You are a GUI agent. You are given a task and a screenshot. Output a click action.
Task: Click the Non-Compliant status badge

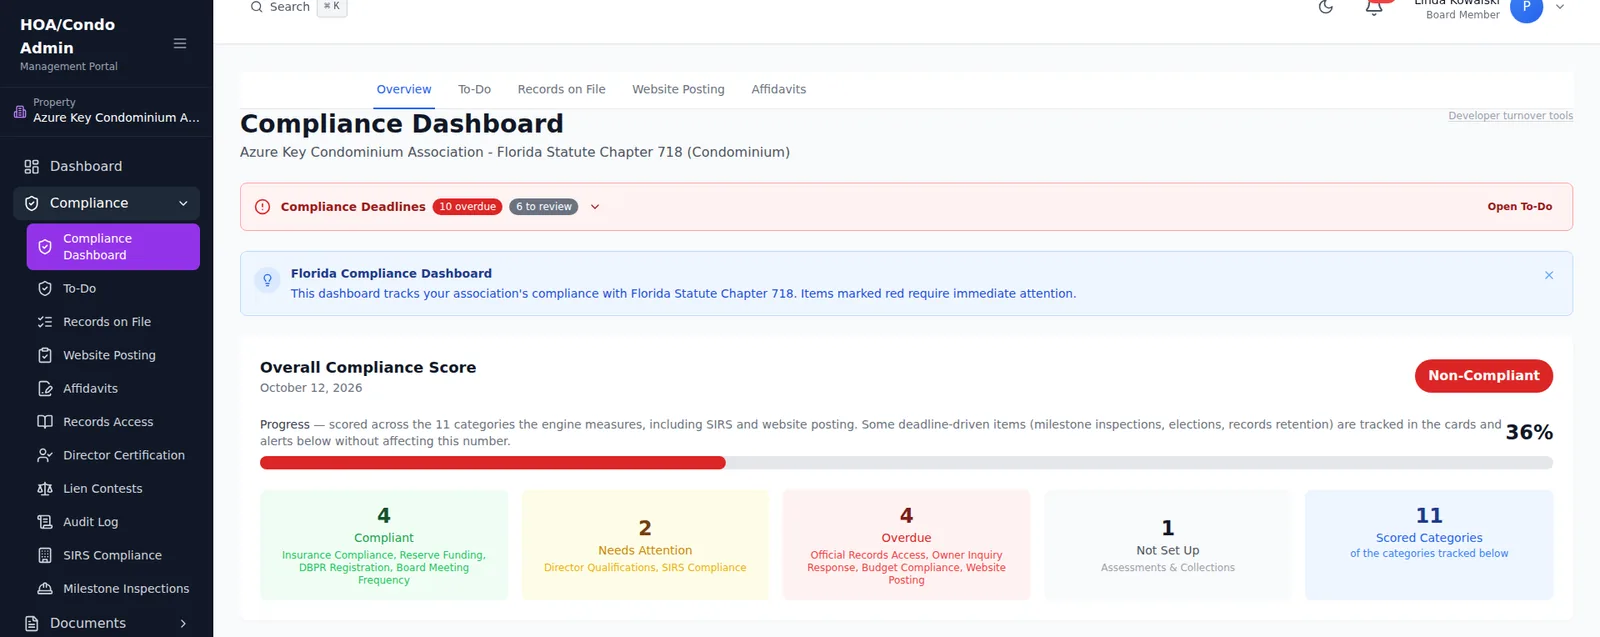point(1484,376)
